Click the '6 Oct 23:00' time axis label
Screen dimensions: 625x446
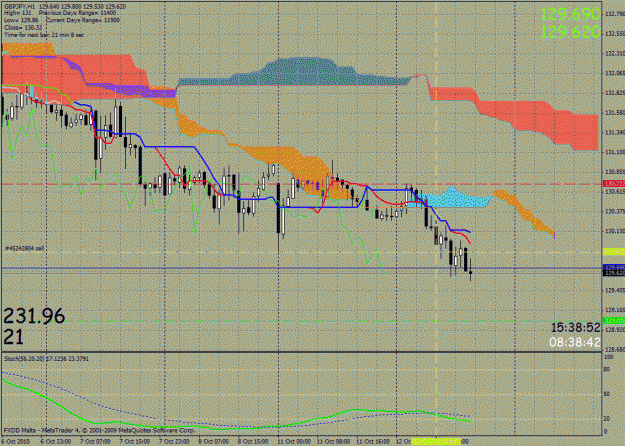[x=55, y=442]
